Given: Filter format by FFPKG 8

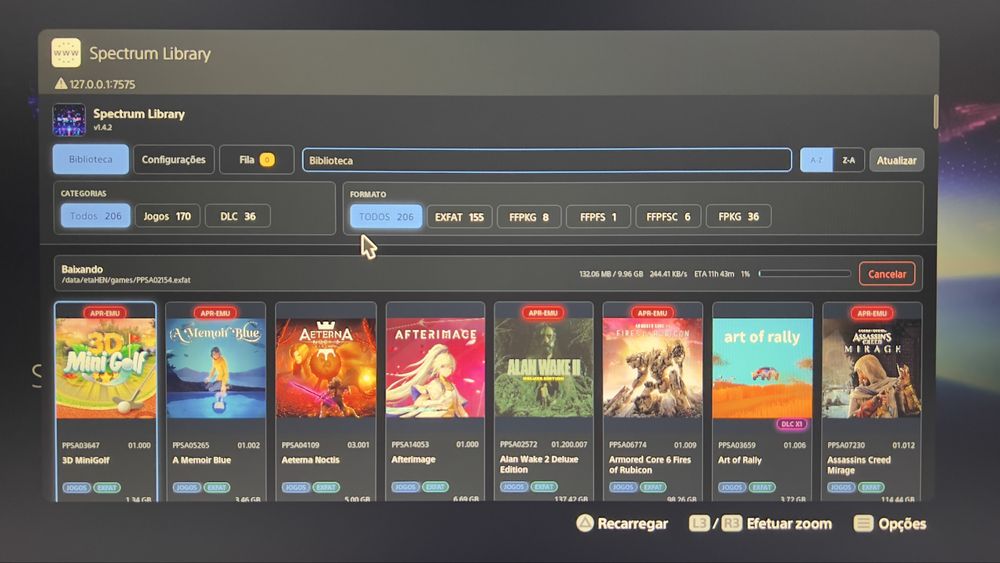Looking at the screenshot, I should pyautogui.click(x=529, y=217).
